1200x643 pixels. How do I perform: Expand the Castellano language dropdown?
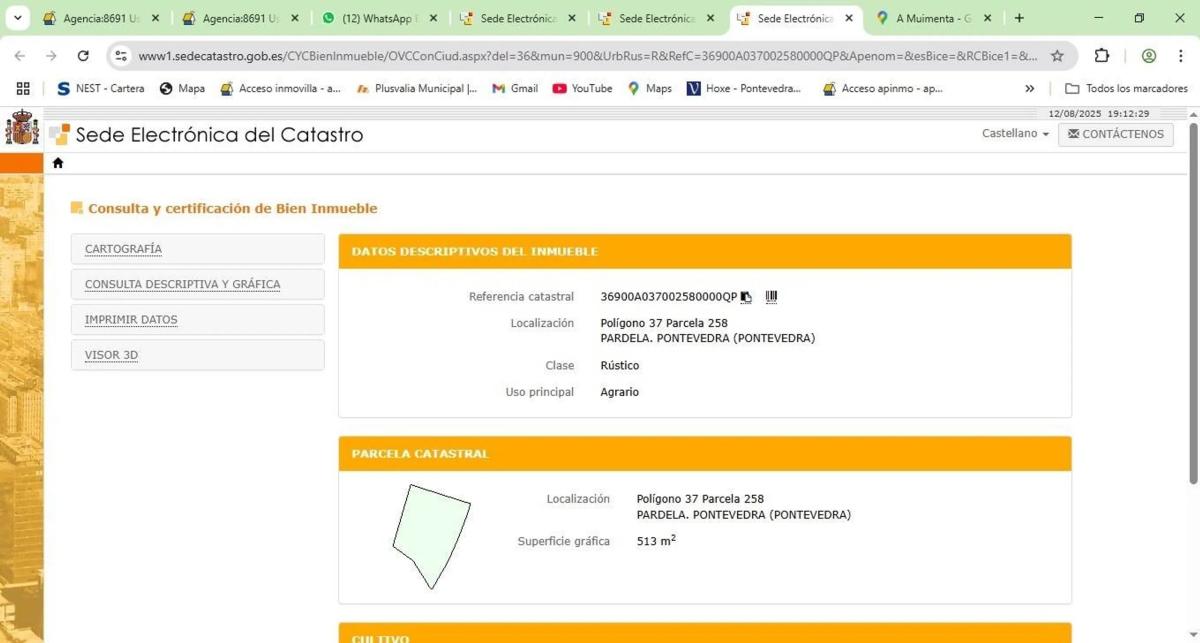[x=1015, y=134]
